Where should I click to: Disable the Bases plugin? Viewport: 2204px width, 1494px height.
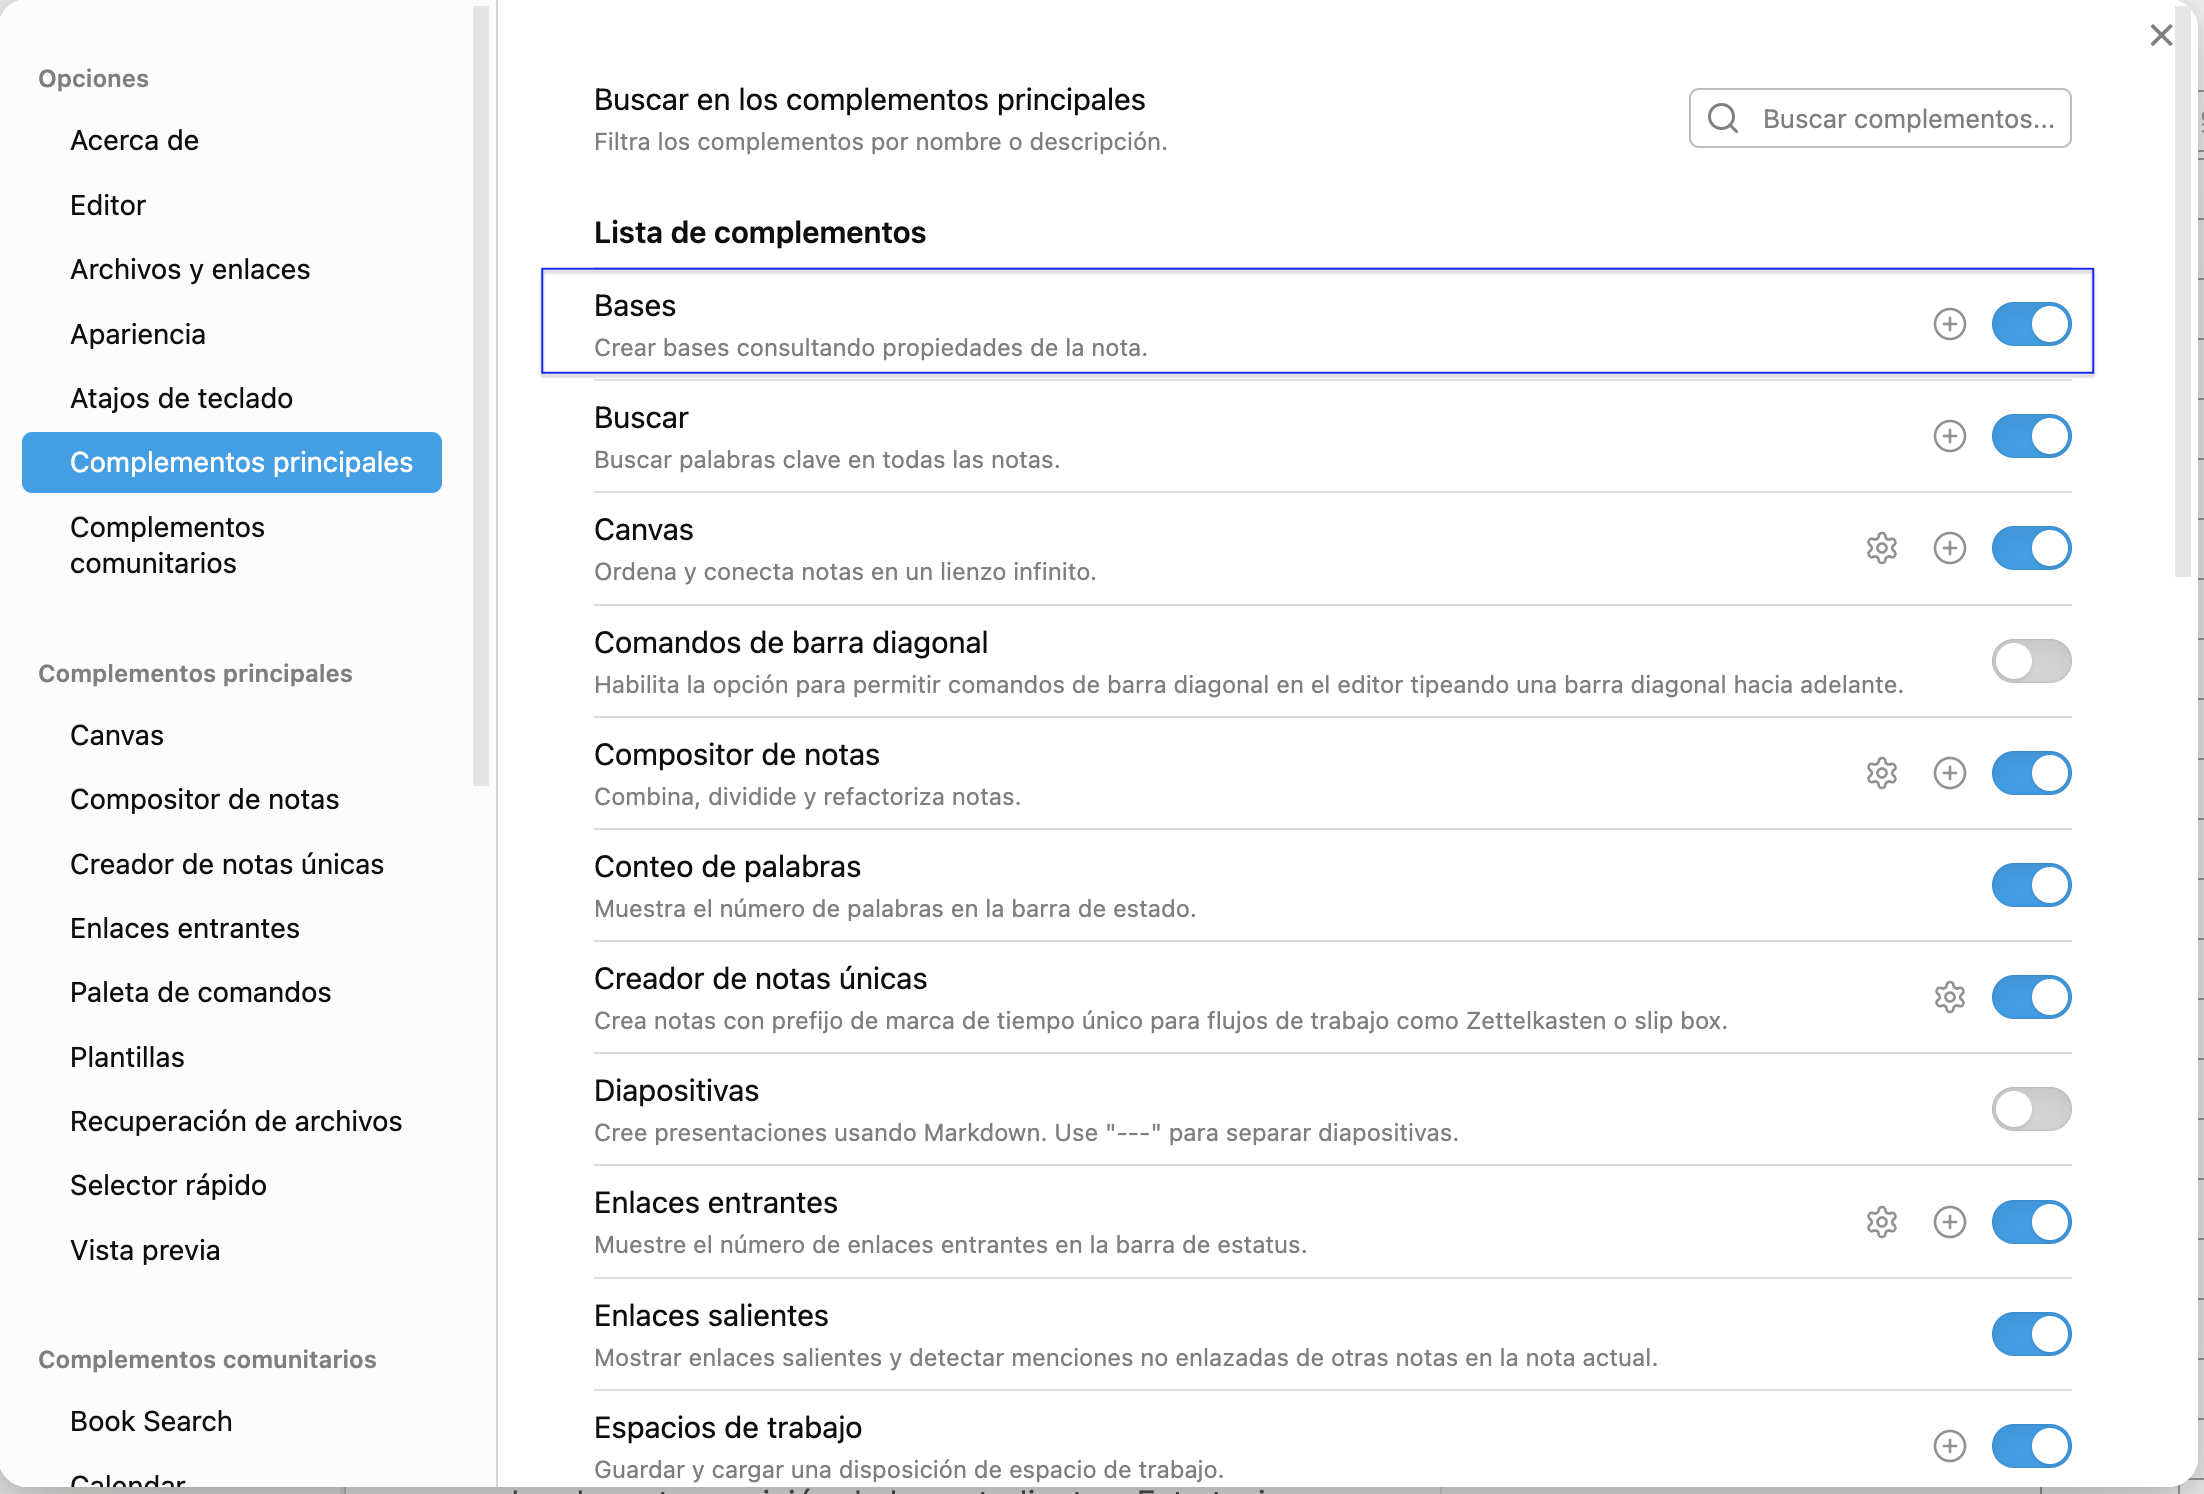tap(2030, 324)
